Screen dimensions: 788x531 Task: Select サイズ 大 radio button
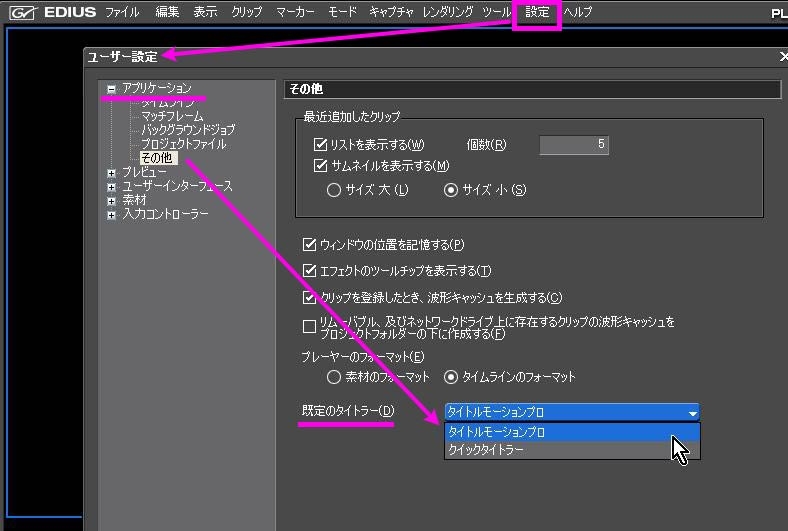coord(334,190)
